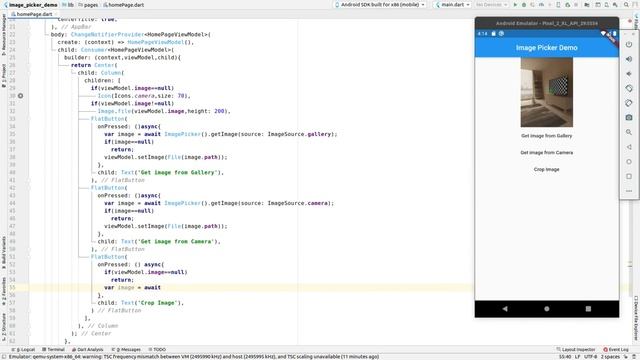This screenshot has width=640, height=360.
Task: Open the Messages tool window tab
Action: [126, 350]
